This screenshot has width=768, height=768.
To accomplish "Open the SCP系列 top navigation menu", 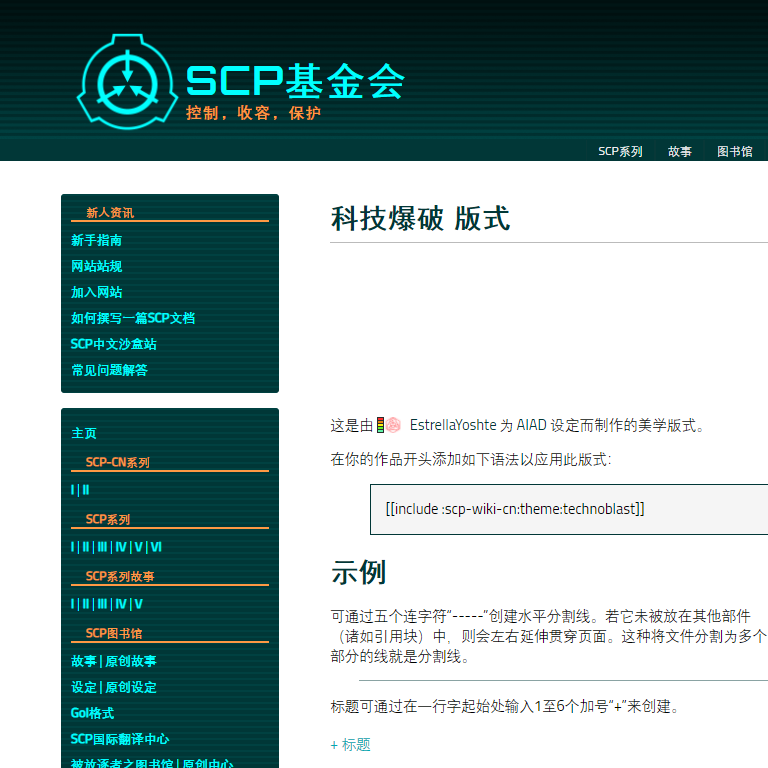I will pos(620,152).
